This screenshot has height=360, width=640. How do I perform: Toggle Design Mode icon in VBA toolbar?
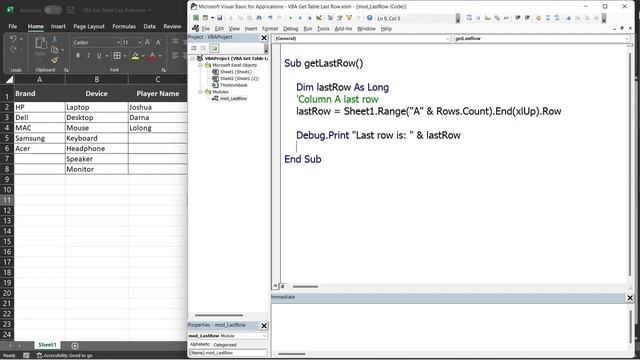coord(319,18)
